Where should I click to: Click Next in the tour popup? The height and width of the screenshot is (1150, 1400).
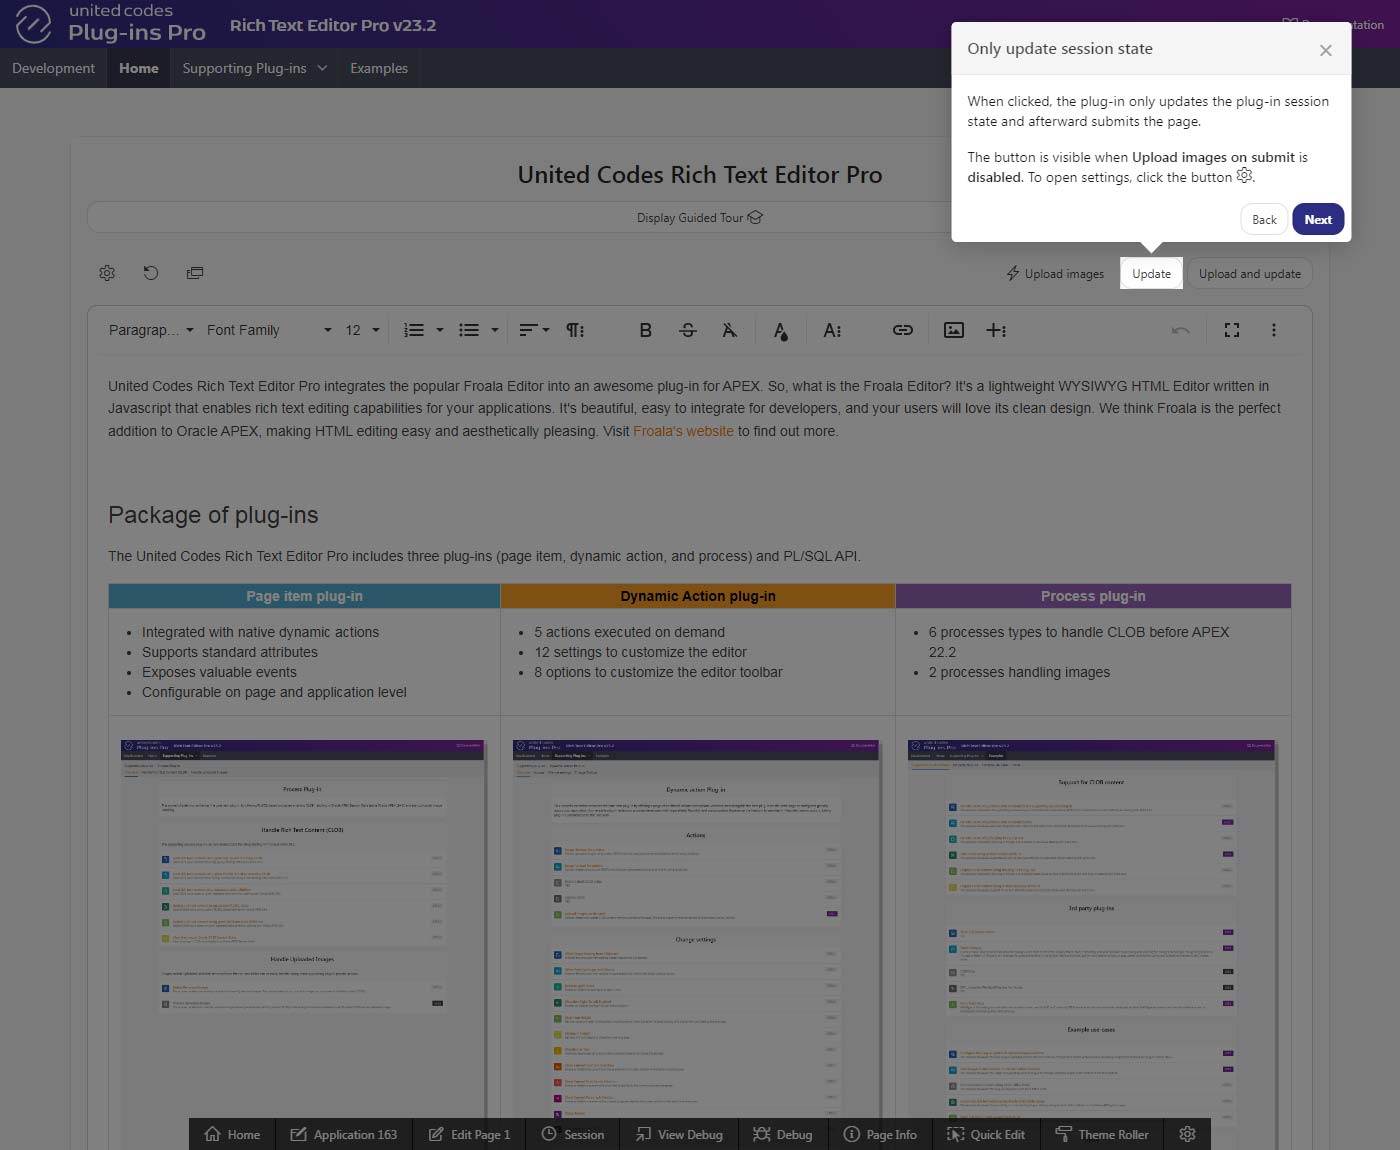pos(1318,219)
